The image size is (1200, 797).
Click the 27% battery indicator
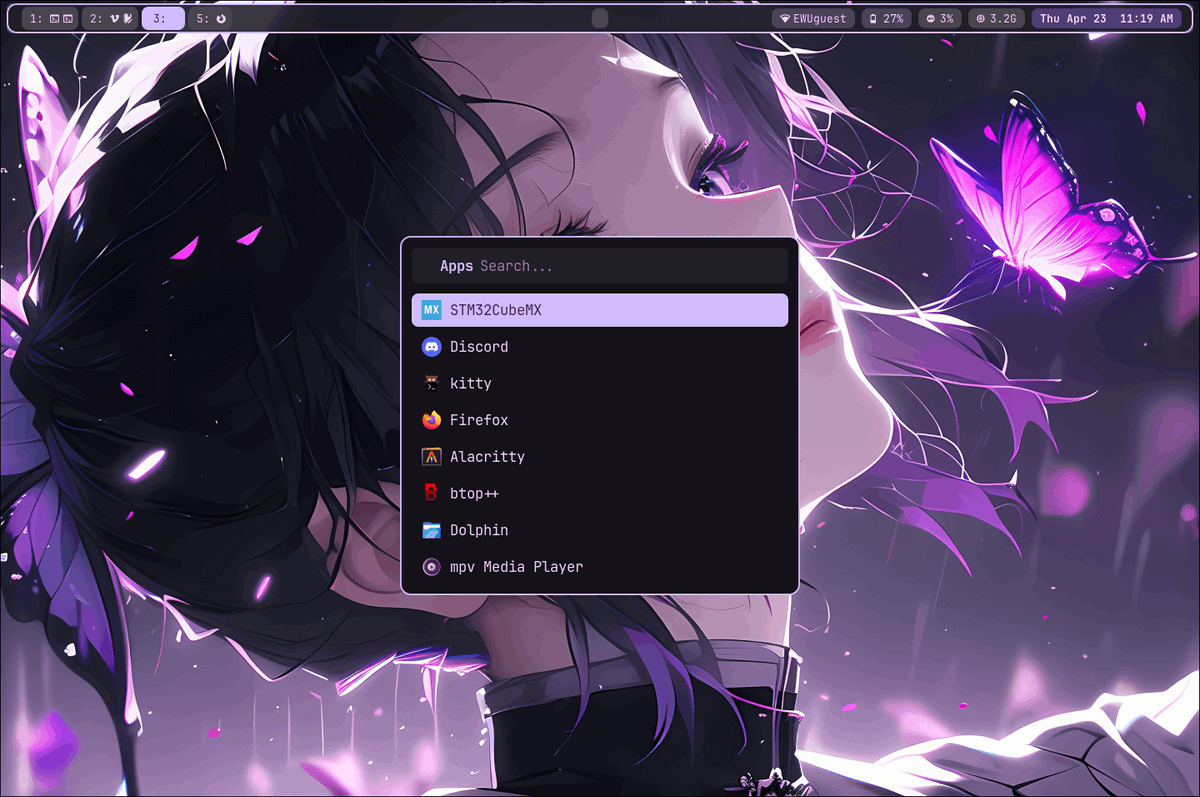(887, 18)
